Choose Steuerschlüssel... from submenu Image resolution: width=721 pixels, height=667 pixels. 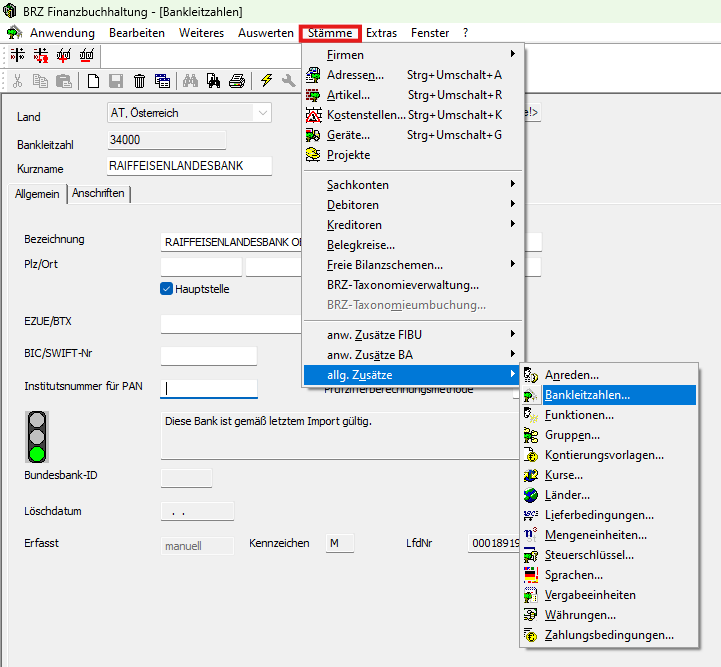(x=610, y=555)
